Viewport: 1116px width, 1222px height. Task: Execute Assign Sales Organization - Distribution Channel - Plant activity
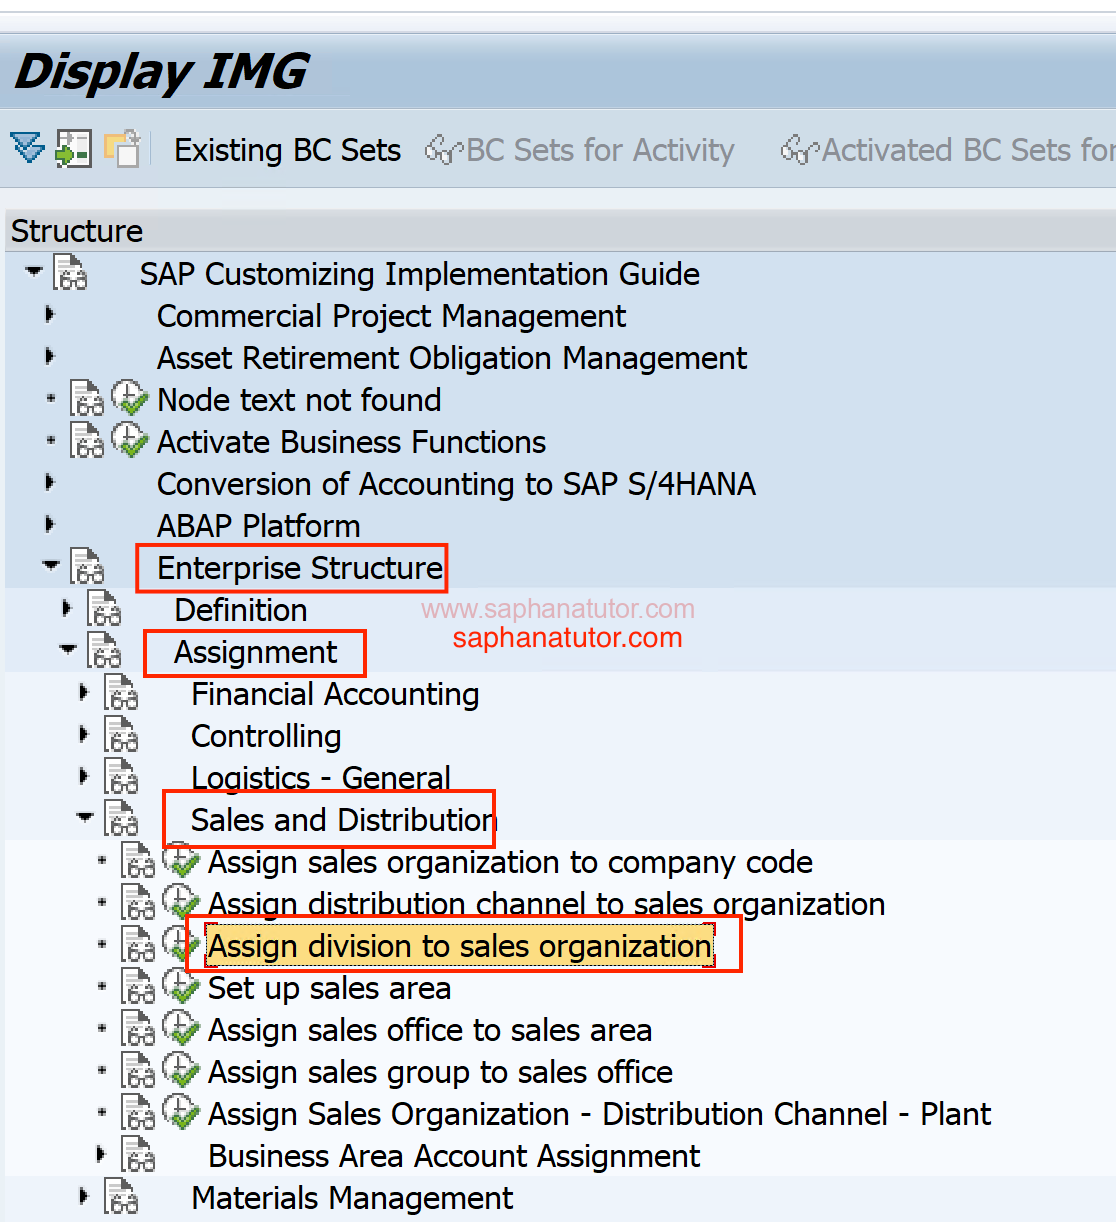(181, 1112)
